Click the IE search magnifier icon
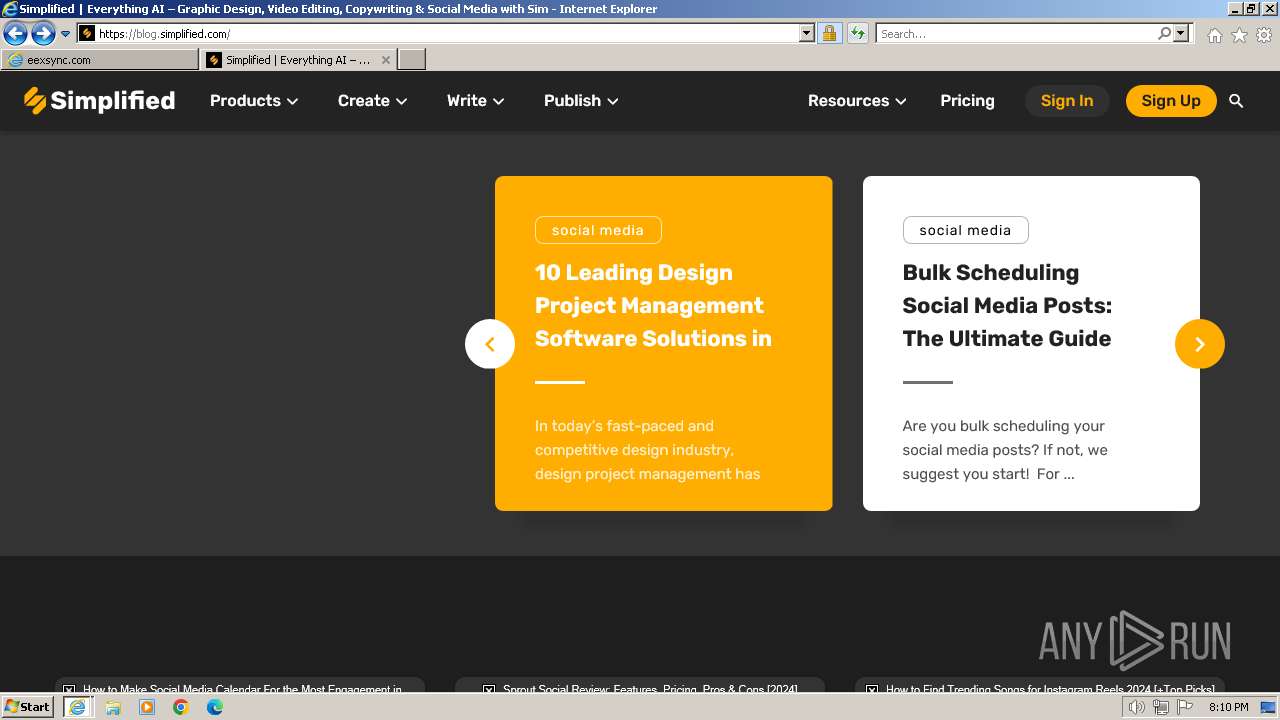This screenshot has width=1280, height=720. pyautogui.click(x=1164, y=33)
